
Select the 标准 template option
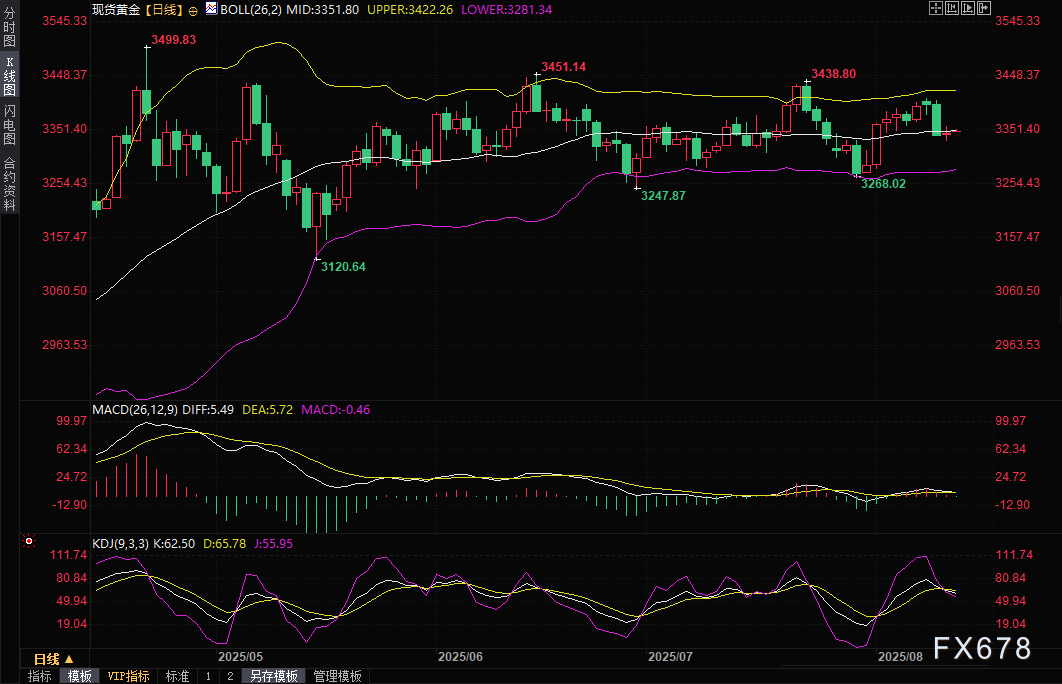(177, 677)
